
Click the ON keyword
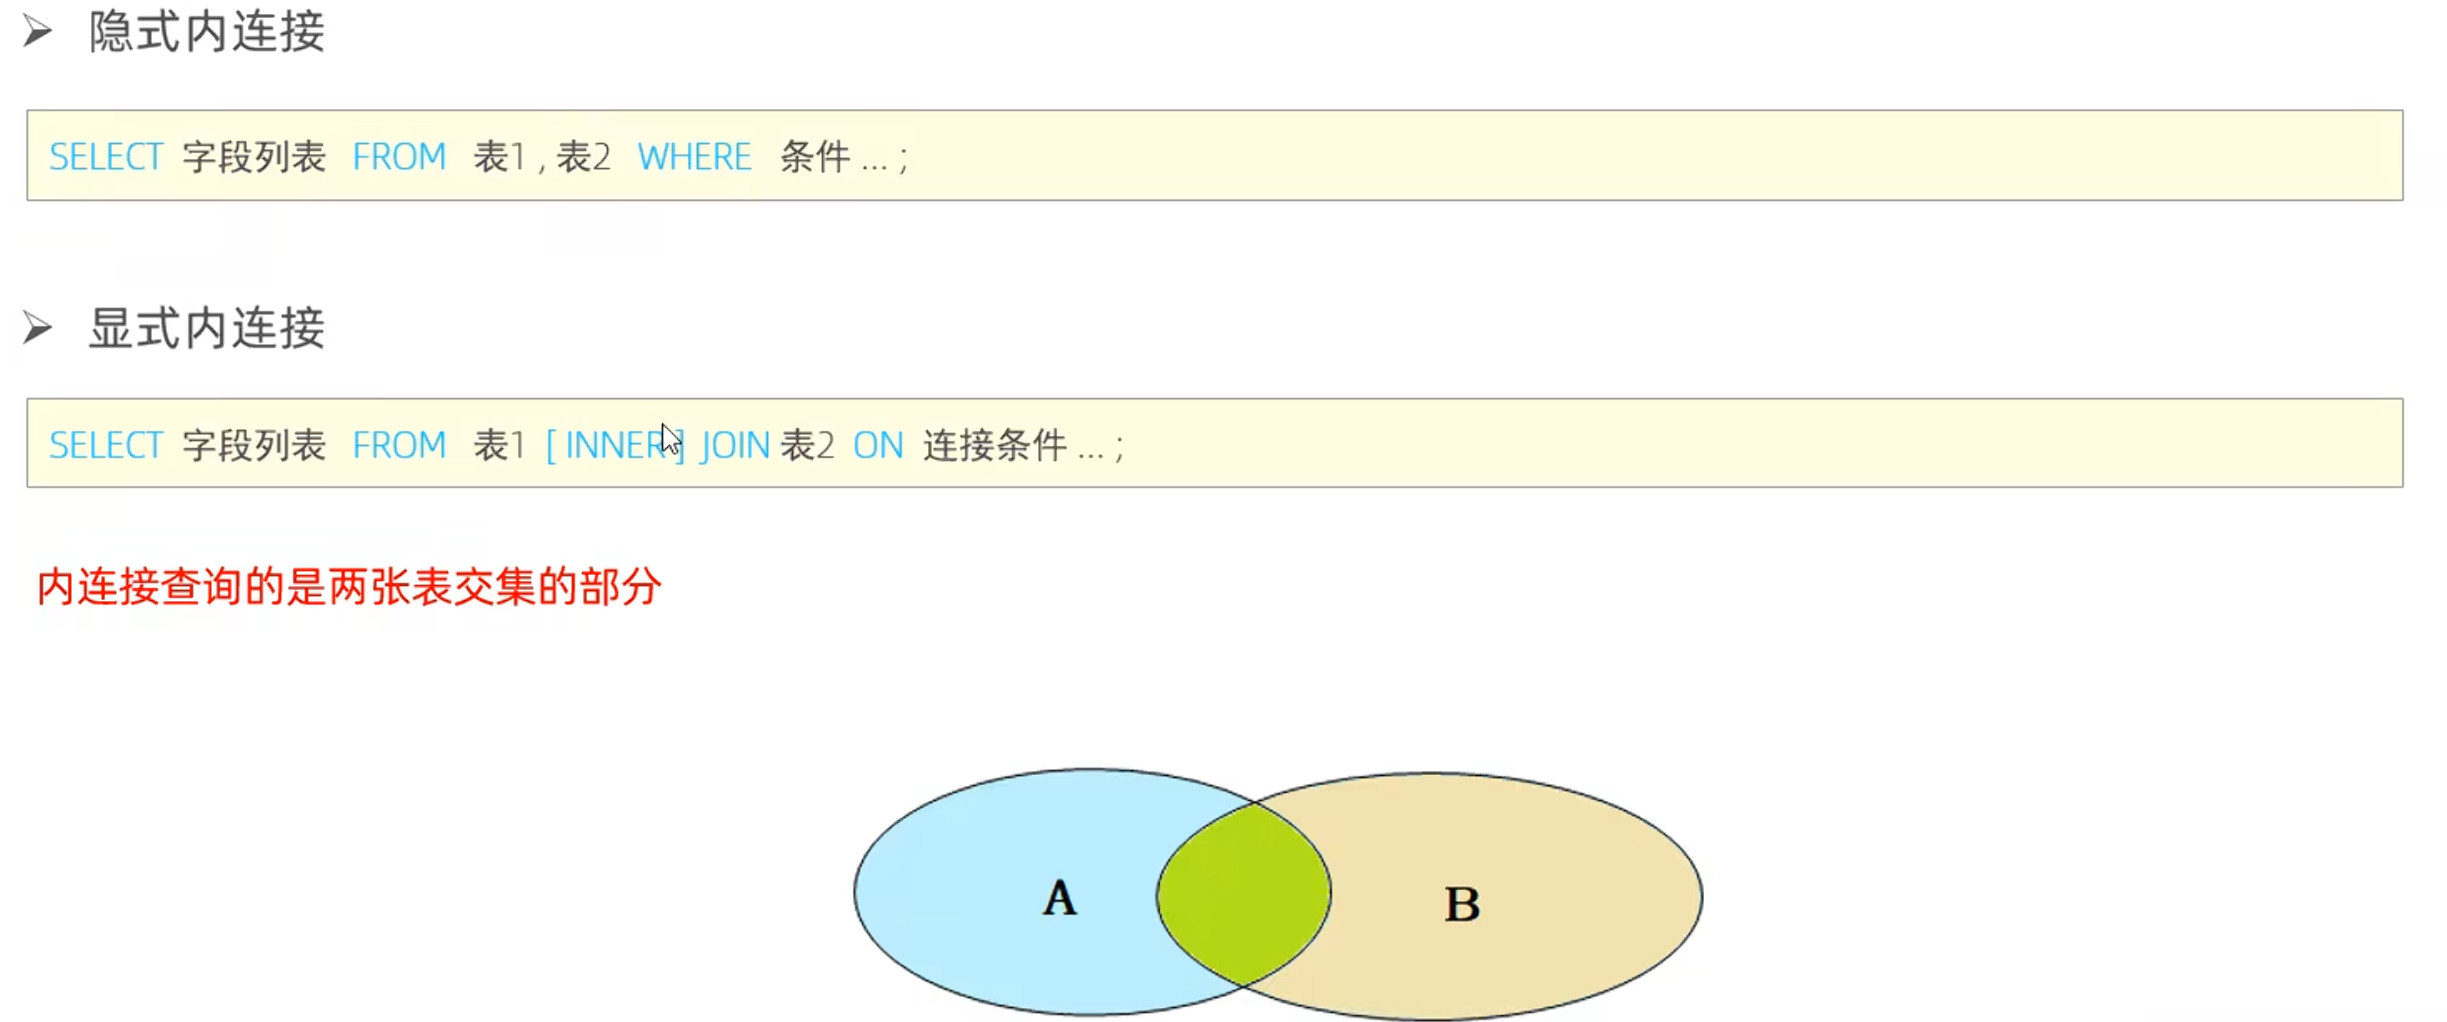click(878, 445)
